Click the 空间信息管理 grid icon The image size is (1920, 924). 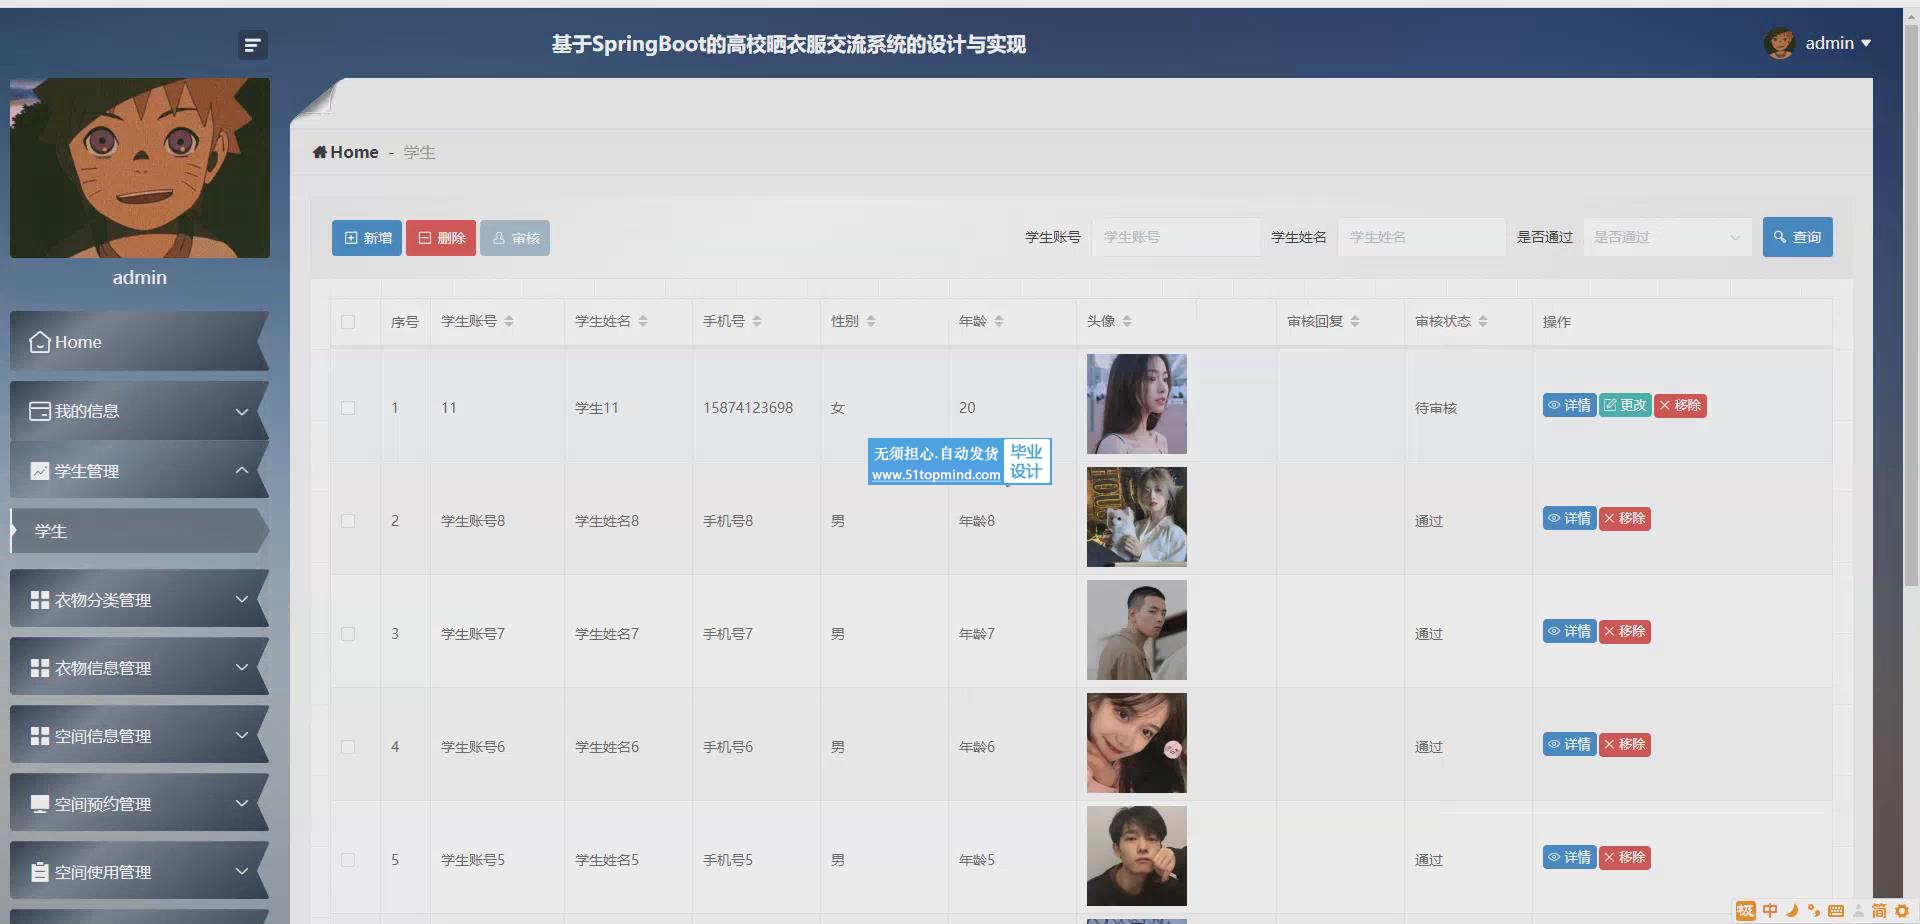pos(40,736)
